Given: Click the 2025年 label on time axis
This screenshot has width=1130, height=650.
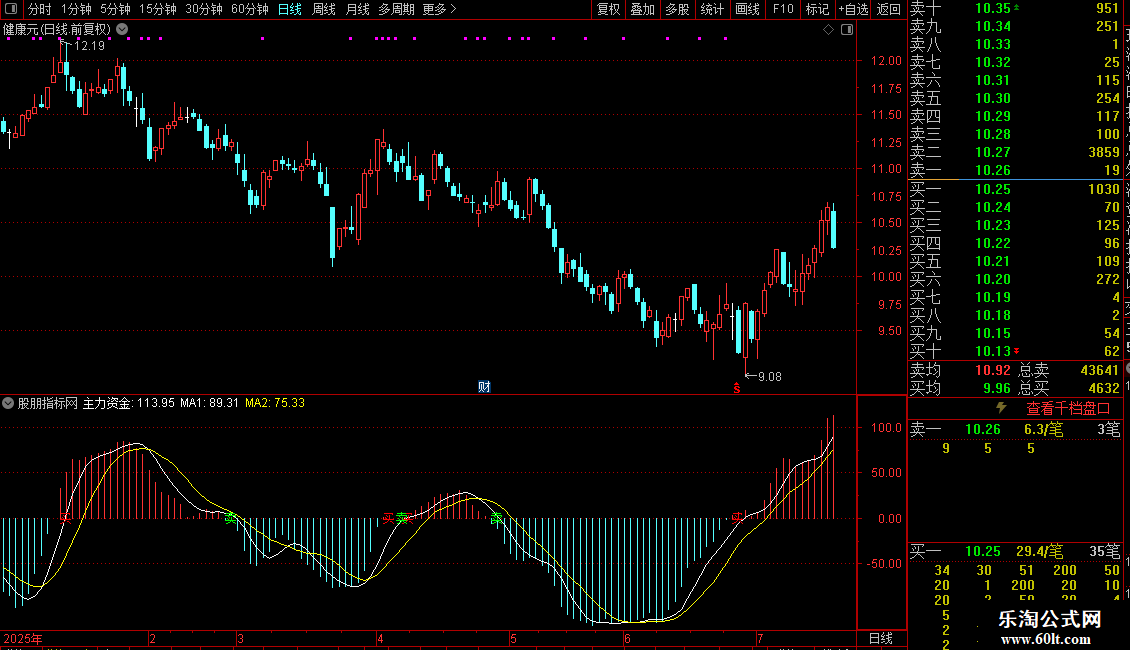Looking at the screenshot, I should tap(23, 638).
